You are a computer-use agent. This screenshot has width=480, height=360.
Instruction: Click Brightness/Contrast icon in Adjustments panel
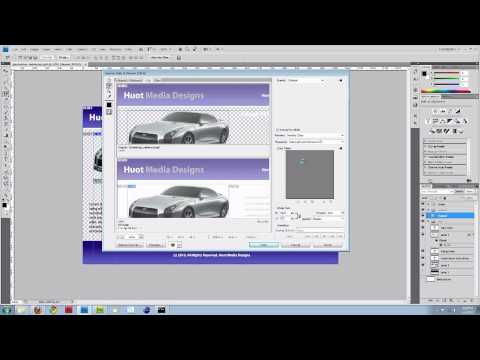435,111
